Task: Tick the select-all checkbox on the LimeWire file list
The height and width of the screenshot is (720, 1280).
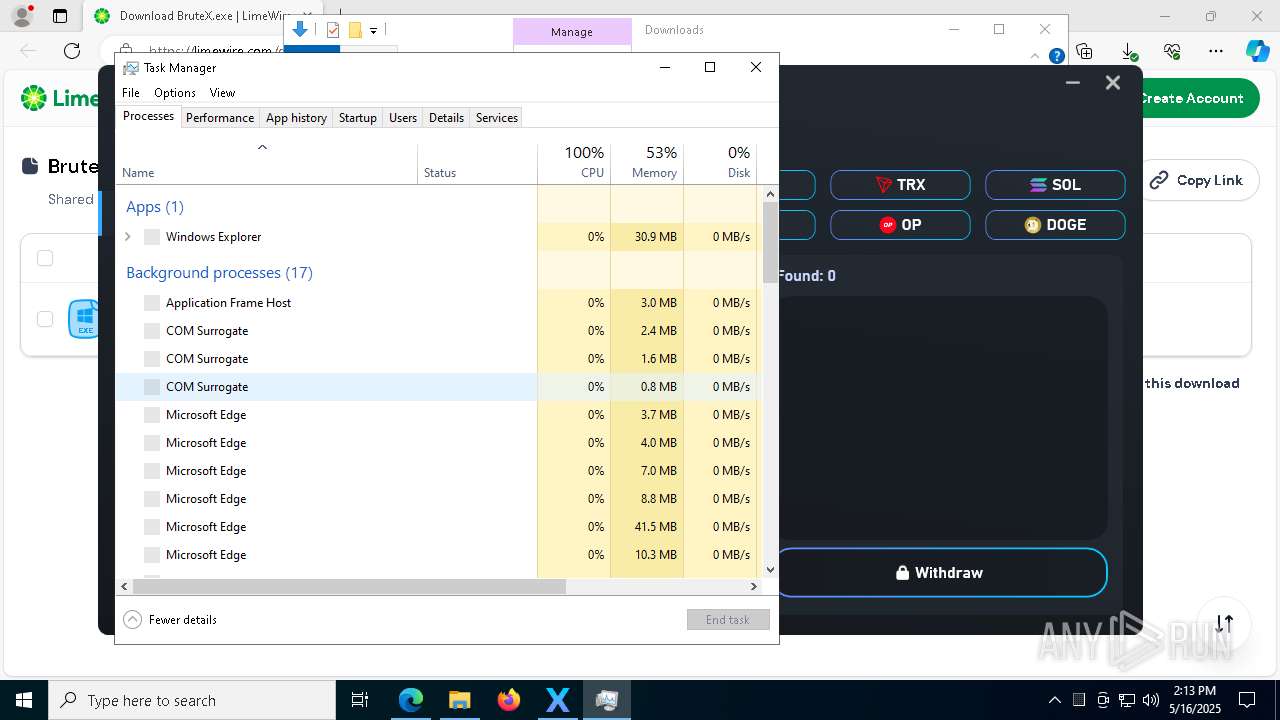Action: pyautogui.click(x=45, y=259)
